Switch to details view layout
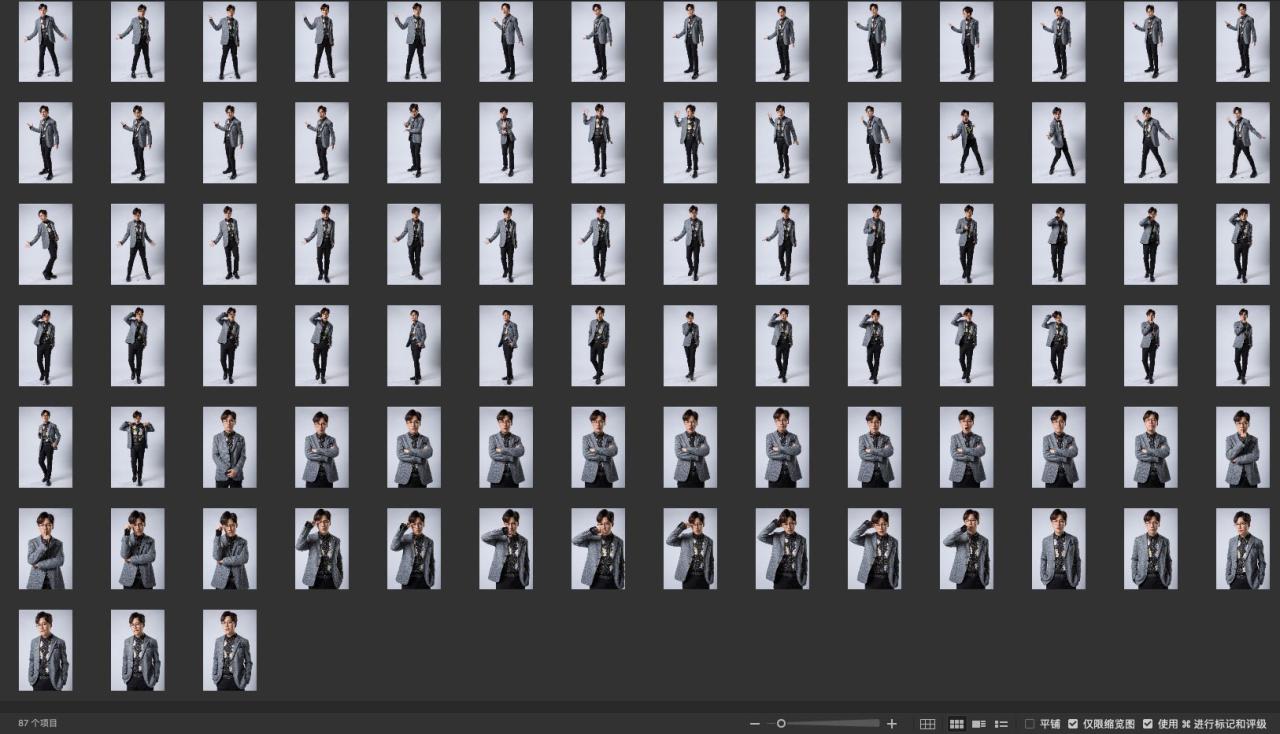Screen dimensions: 1280x734 pos(979,724)
